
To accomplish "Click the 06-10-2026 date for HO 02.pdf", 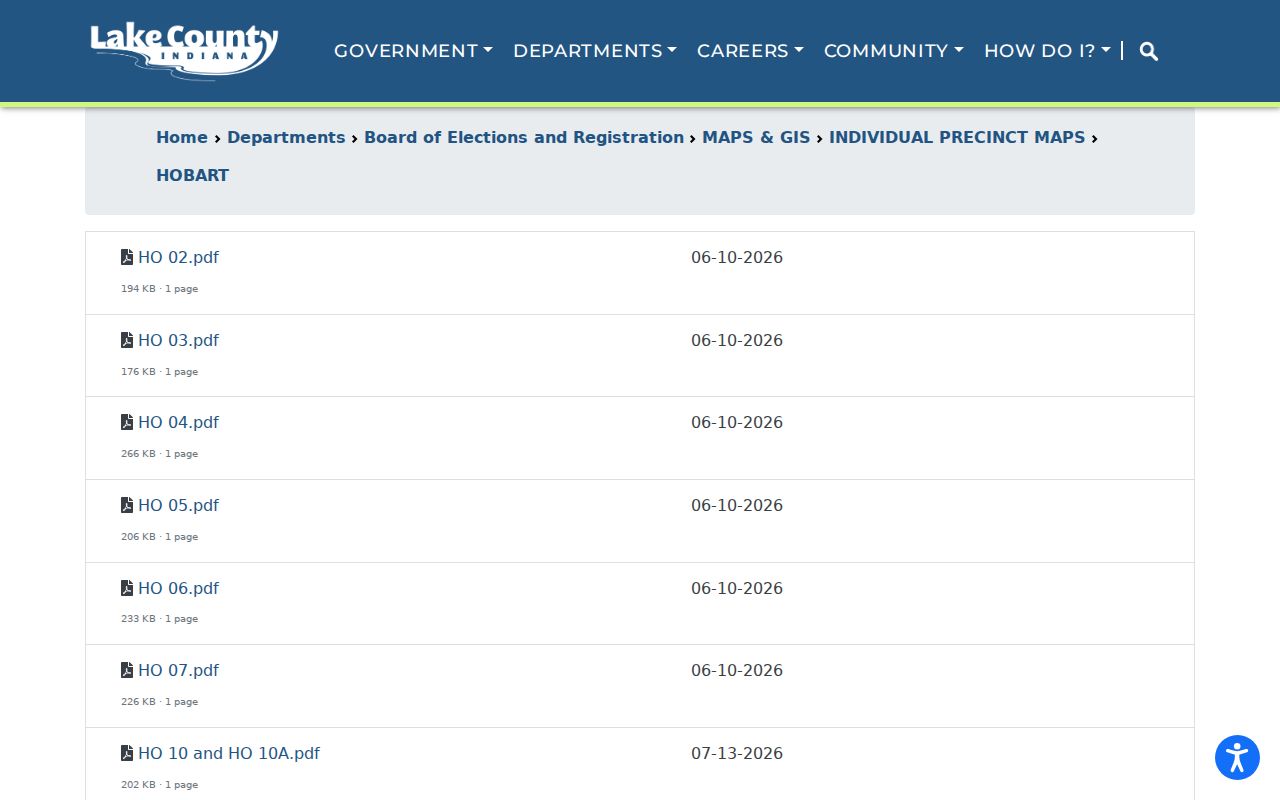I will click(x=737, y=257).
